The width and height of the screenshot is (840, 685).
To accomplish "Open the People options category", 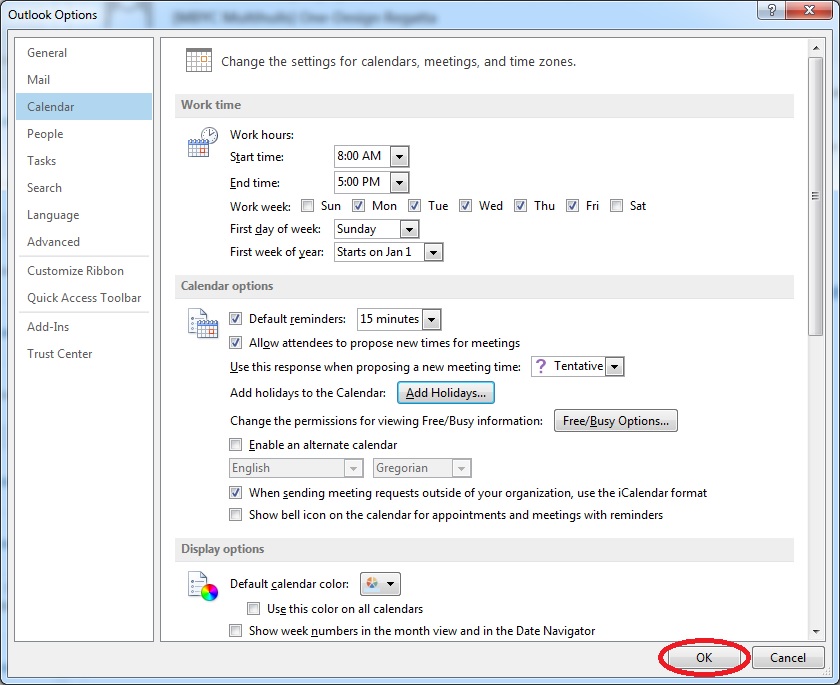I will 84,134.
